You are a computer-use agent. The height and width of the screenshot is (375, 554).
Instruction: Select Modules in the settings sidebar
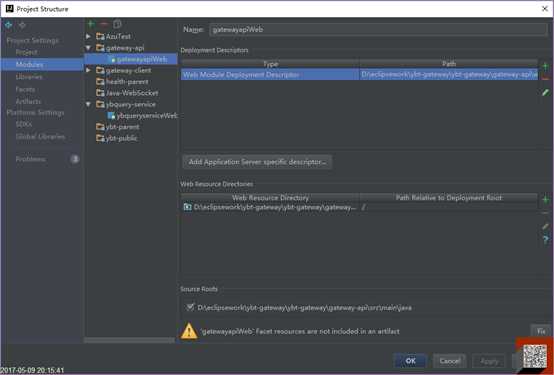pos(42,65)
